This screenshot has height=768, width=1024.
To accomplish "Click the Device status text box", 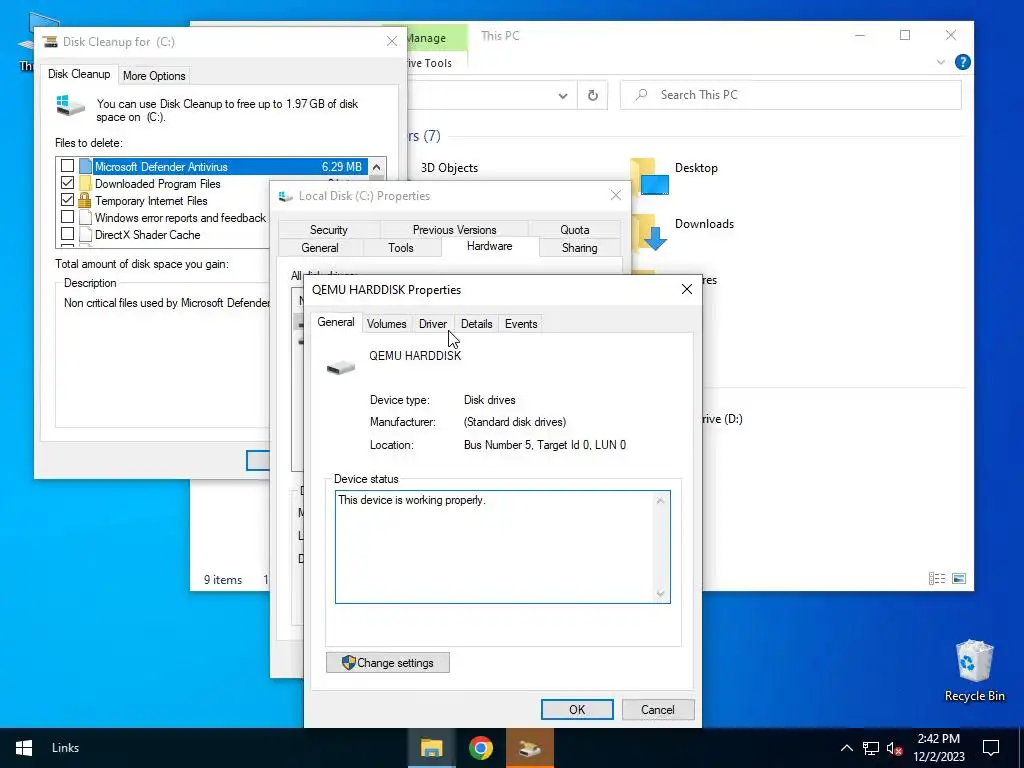I will pyautogui.click(x=496, y=547).
